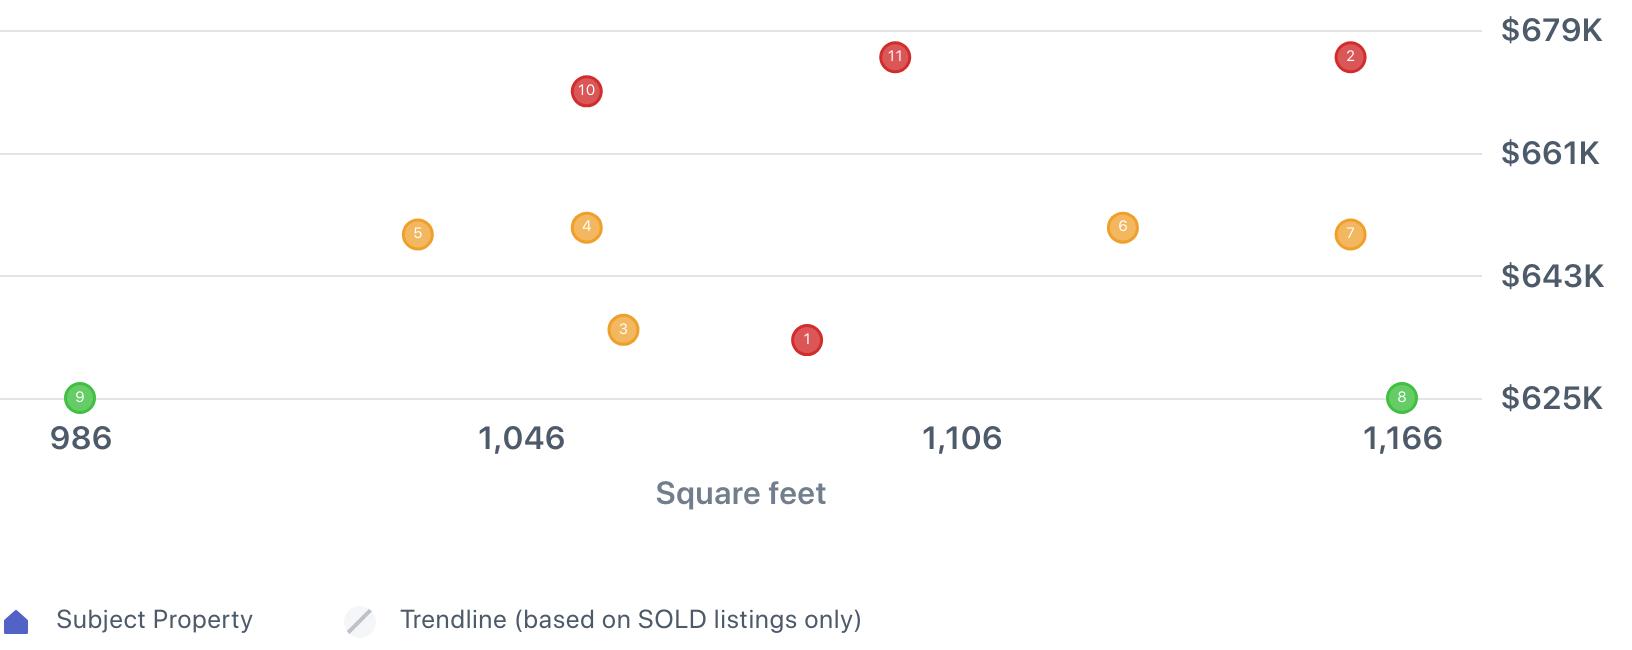The image size is (1632, 650).
Task: Click red data point number 10
Action: 586,91
